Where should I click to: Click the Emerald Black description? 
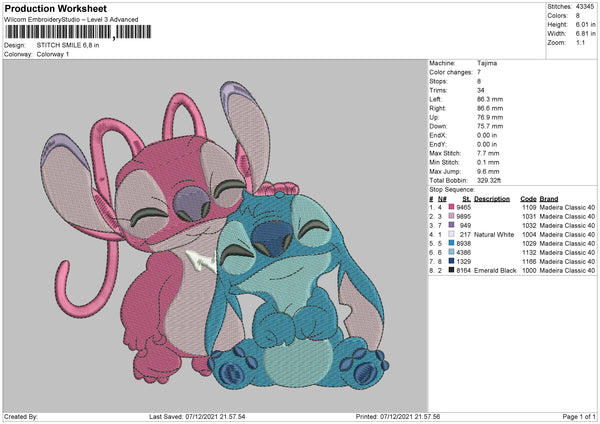(495, 271)
